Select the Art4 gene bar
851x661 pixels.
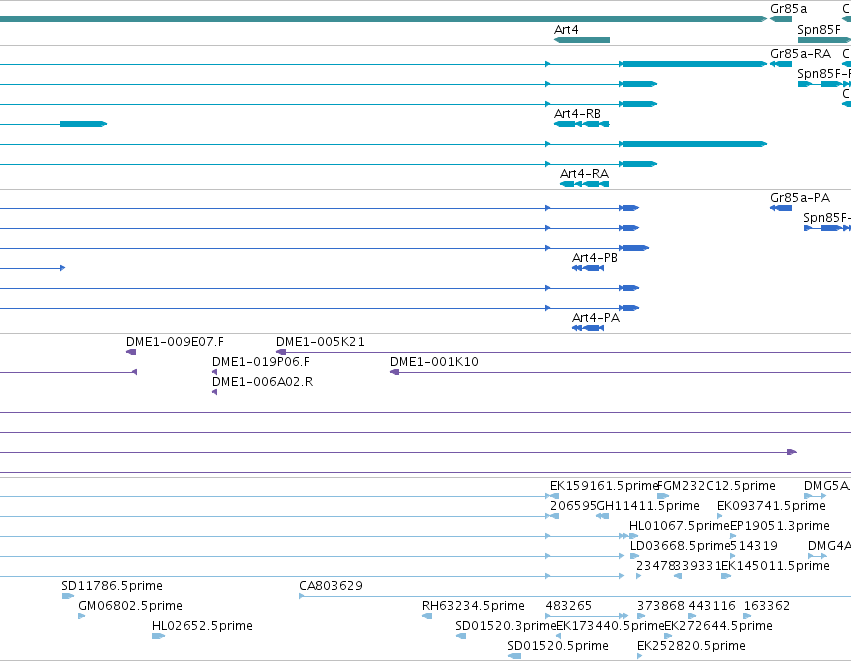tap(582, 40)
